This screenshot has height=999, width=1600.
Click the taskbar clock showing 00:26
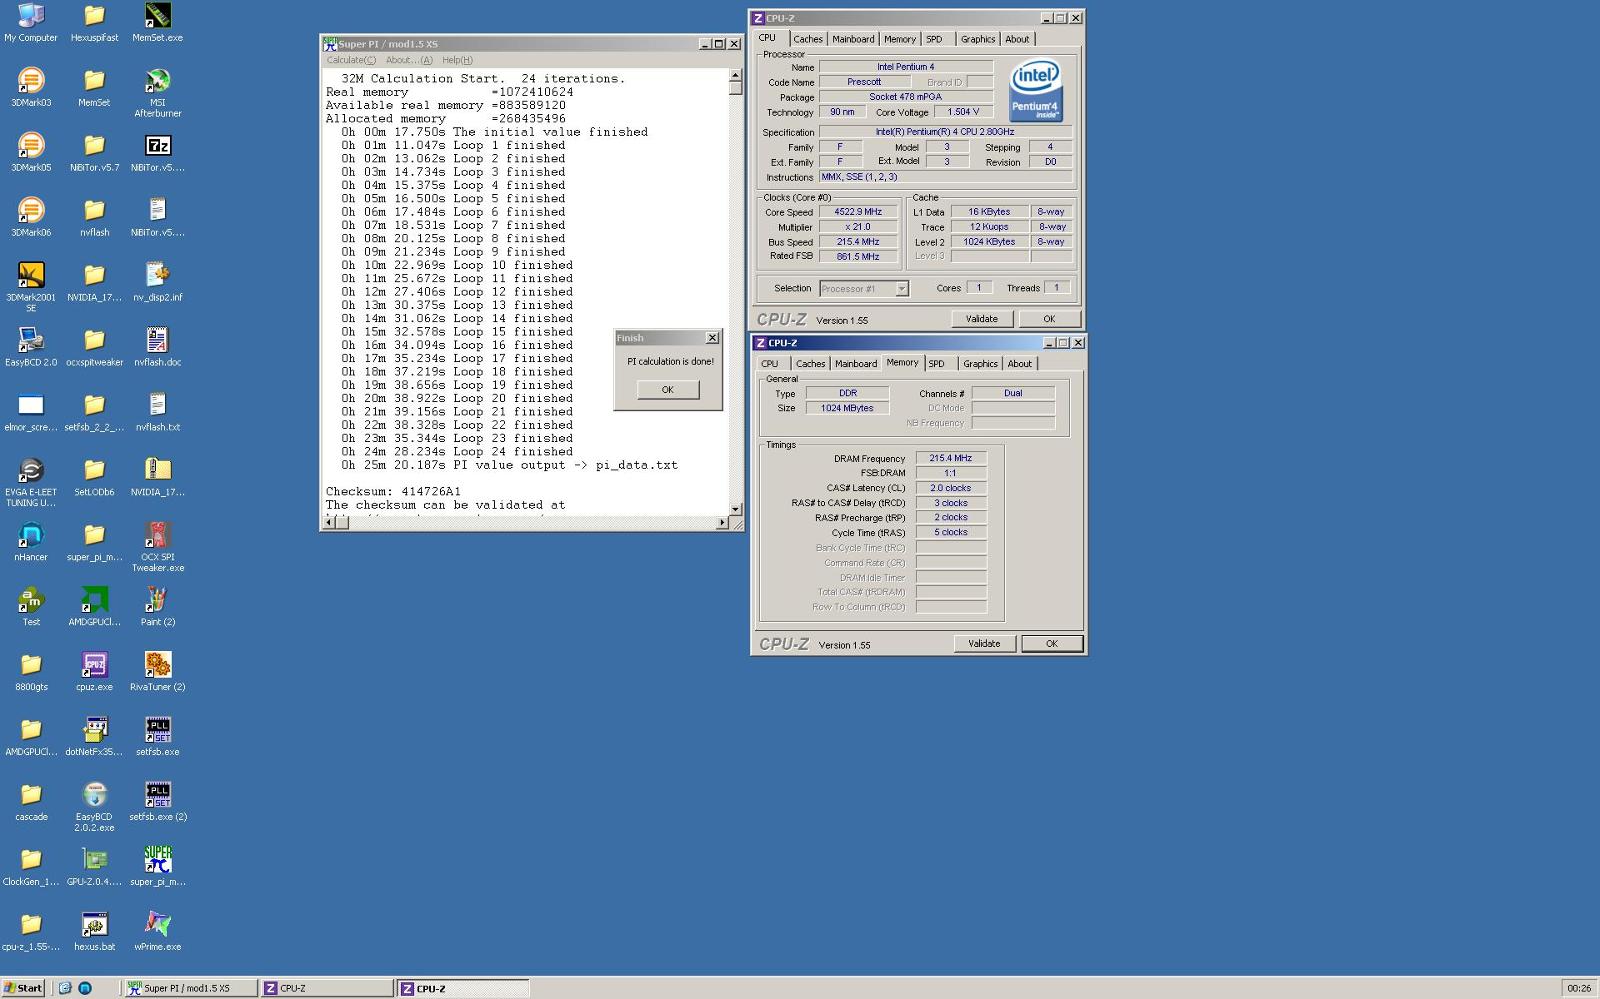point(1579,988)
